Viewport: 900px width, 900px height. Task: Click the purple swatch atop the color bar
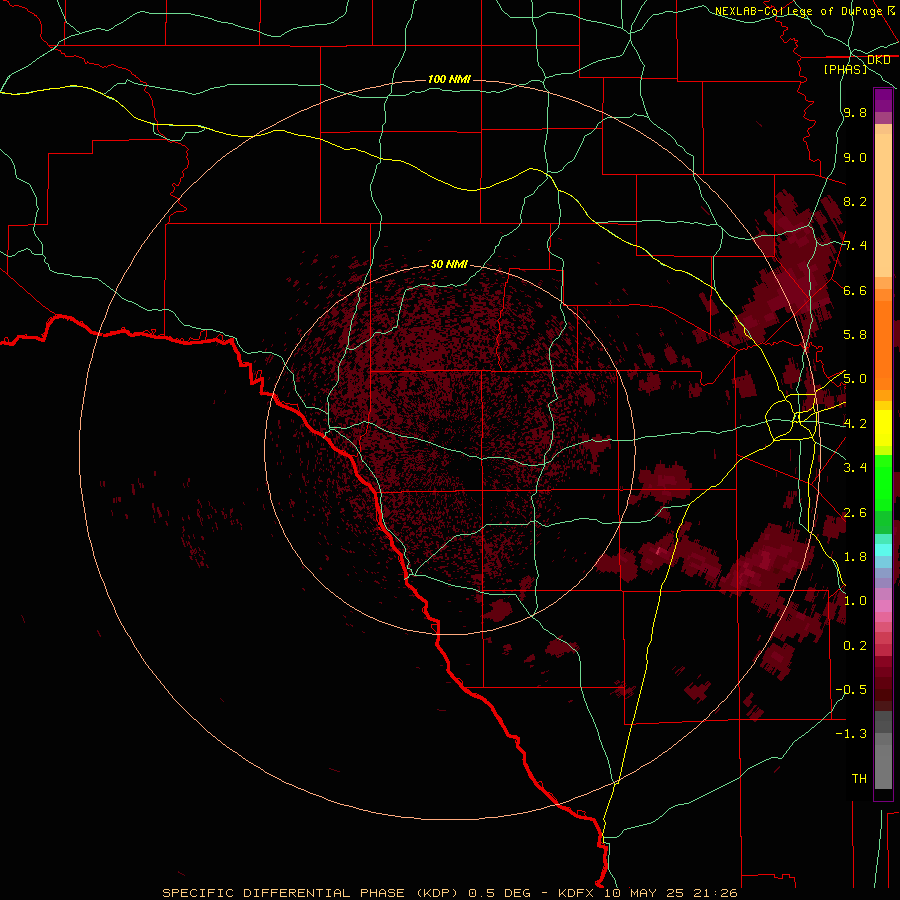pos(883,100)
